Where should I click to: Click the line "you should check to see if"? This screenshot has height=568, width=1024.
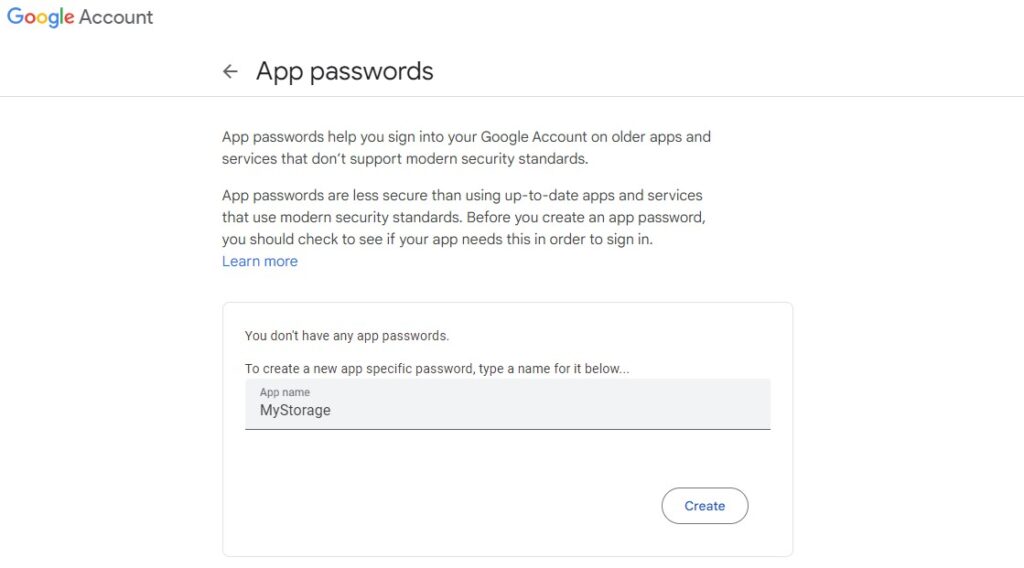[x=438, y=239]
